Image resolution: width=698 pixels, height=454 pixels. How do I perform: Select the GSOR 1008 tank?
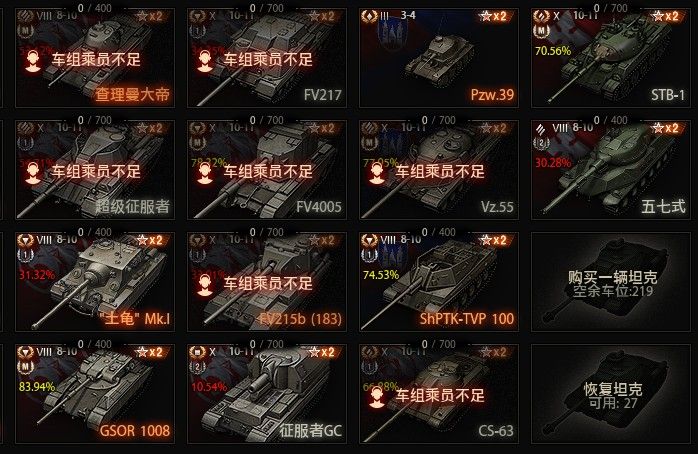click(95, 394)
